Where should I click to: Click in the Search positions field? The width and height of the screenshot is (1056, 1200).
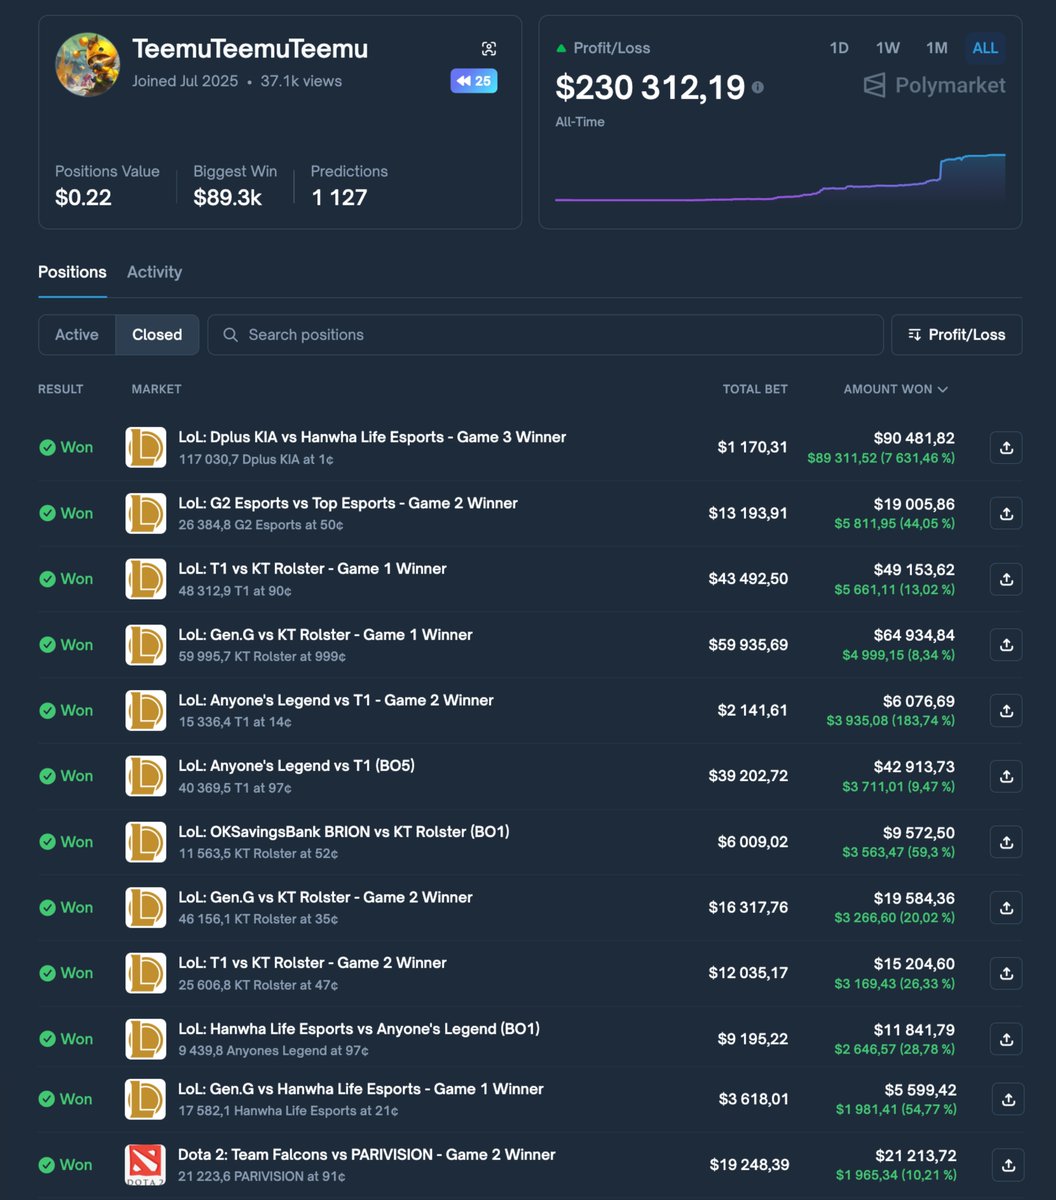545,335
